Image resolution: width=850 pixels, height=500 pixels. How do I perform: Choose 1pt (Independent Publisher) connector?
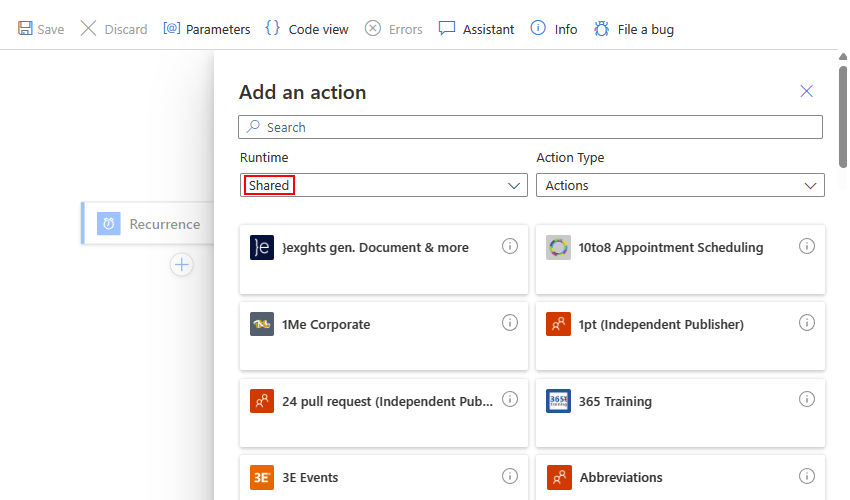680,335
